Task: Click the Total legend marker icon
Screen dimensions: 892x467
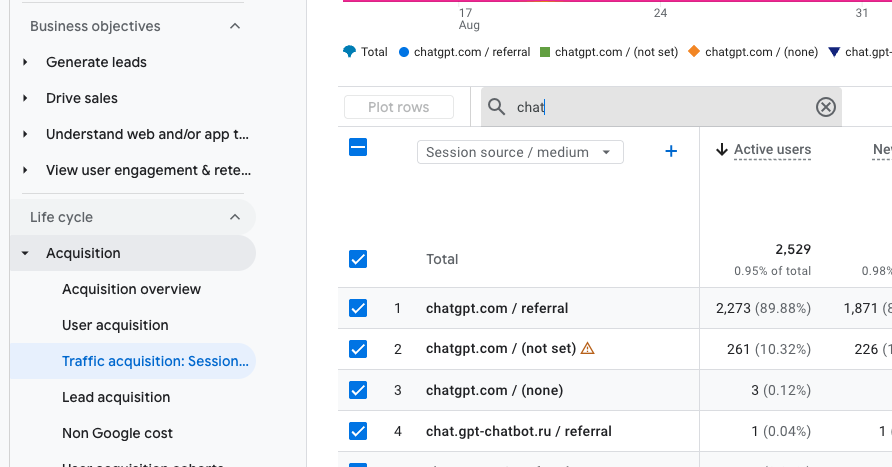Action: (349, 52)
